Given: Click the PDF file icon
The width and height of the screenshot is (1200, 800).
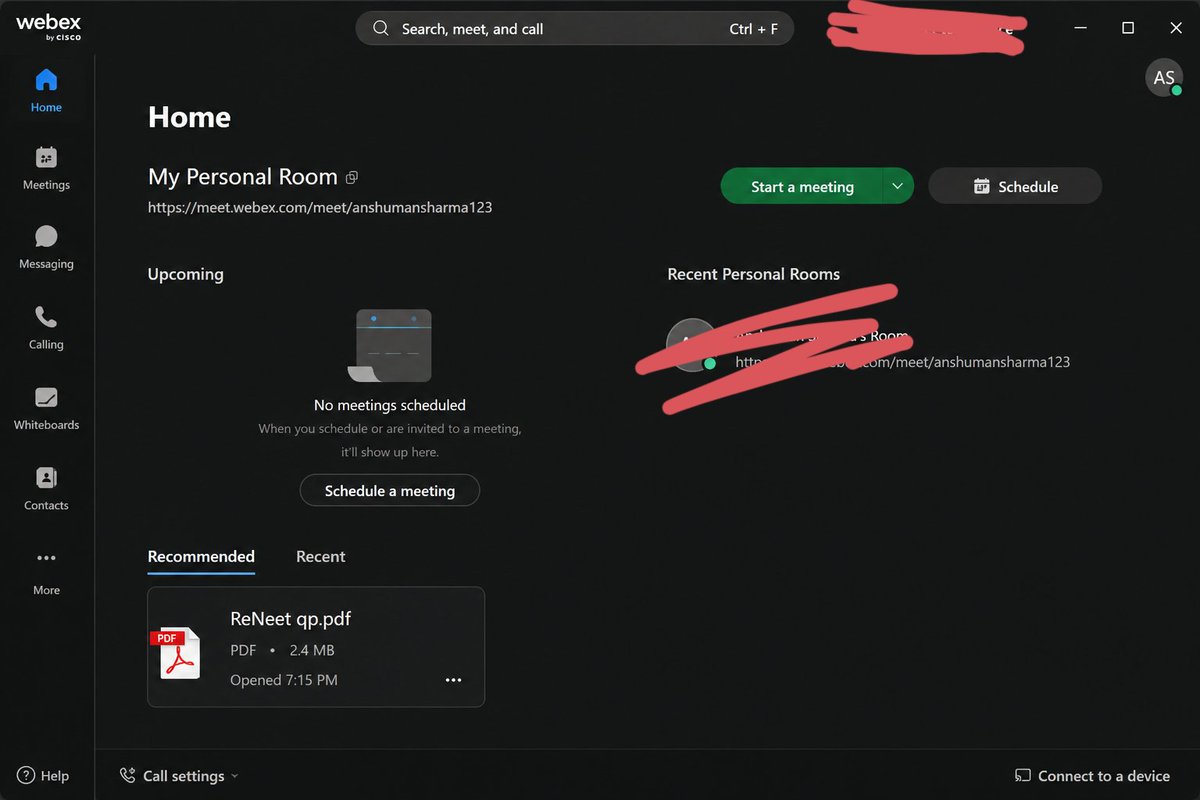Looking at the screenshot, I should [x=176, y=652].
